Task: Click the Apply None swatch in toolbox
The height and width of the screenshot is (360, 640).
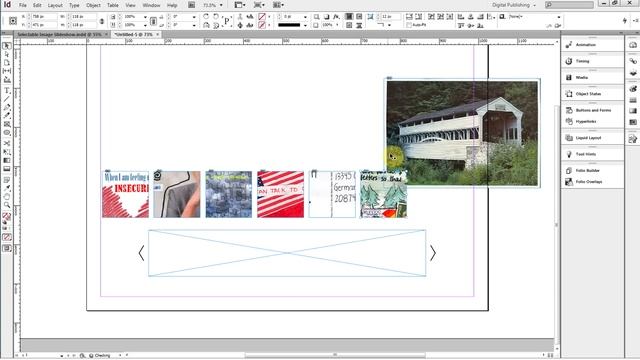Action: pos(7,237)
